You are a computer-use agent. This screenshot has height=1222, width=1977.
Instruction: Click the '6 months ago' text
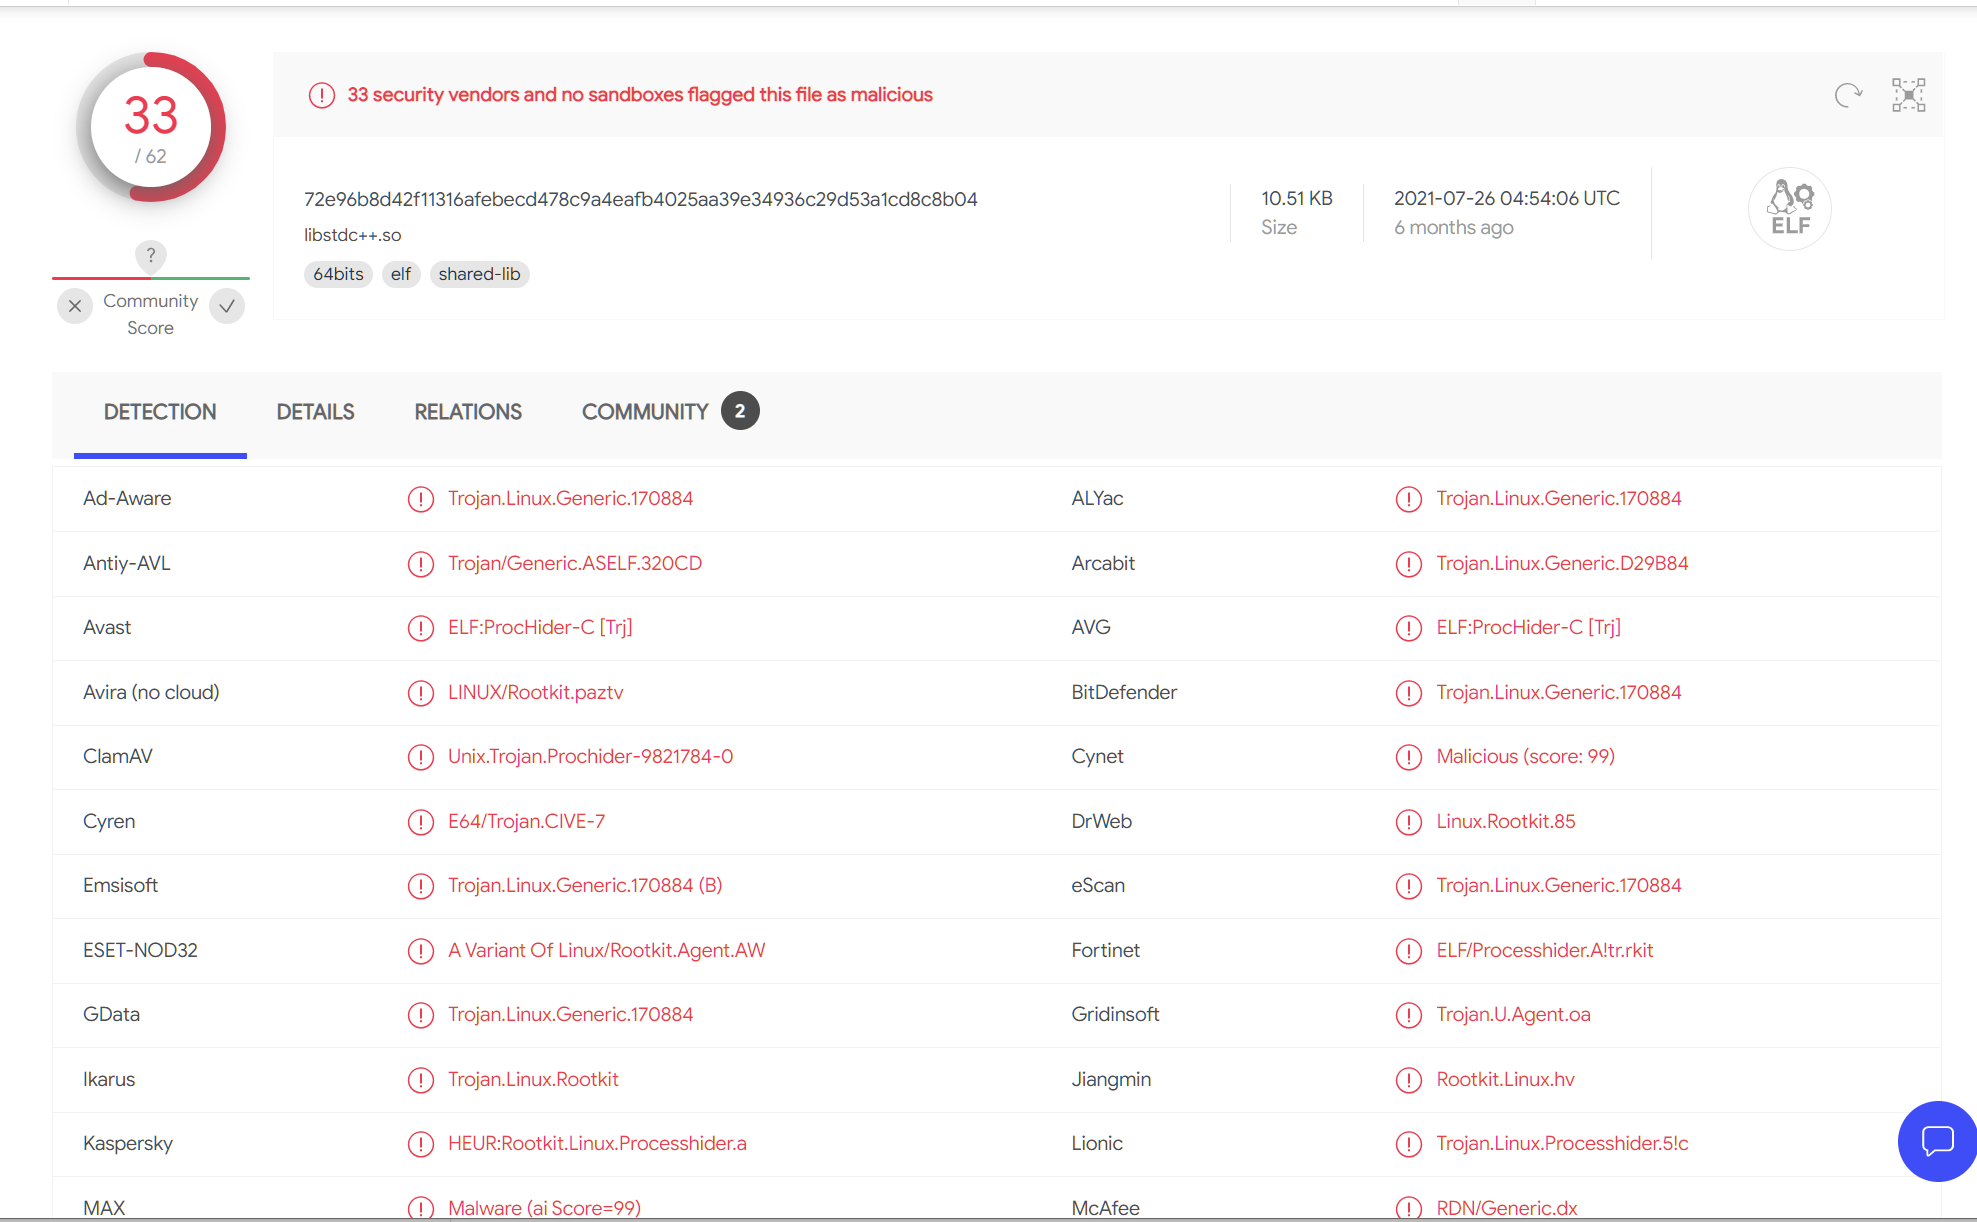(1453, 227)
